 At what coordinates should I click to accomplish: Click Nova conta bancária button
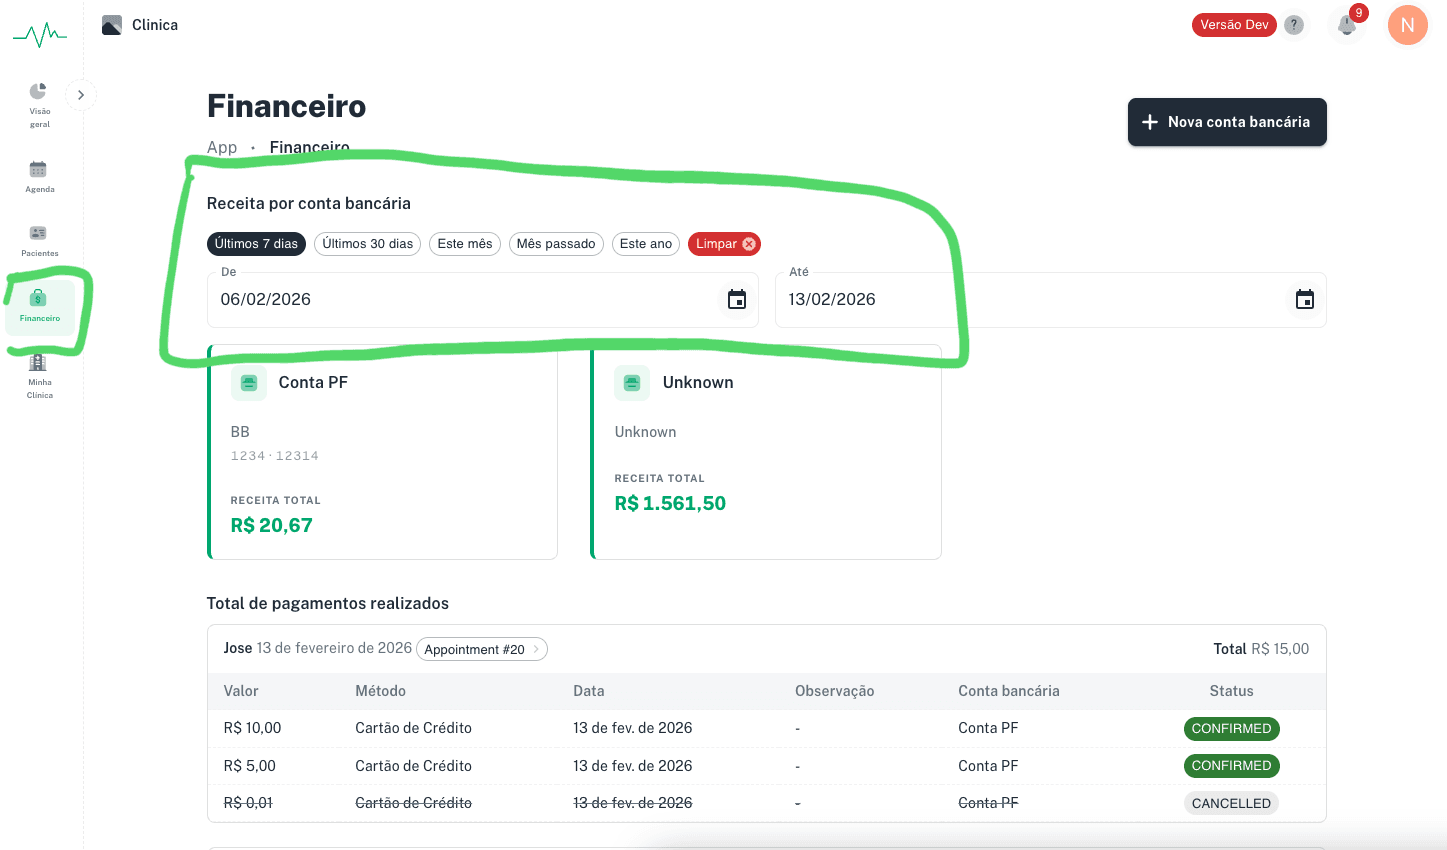1227,122
